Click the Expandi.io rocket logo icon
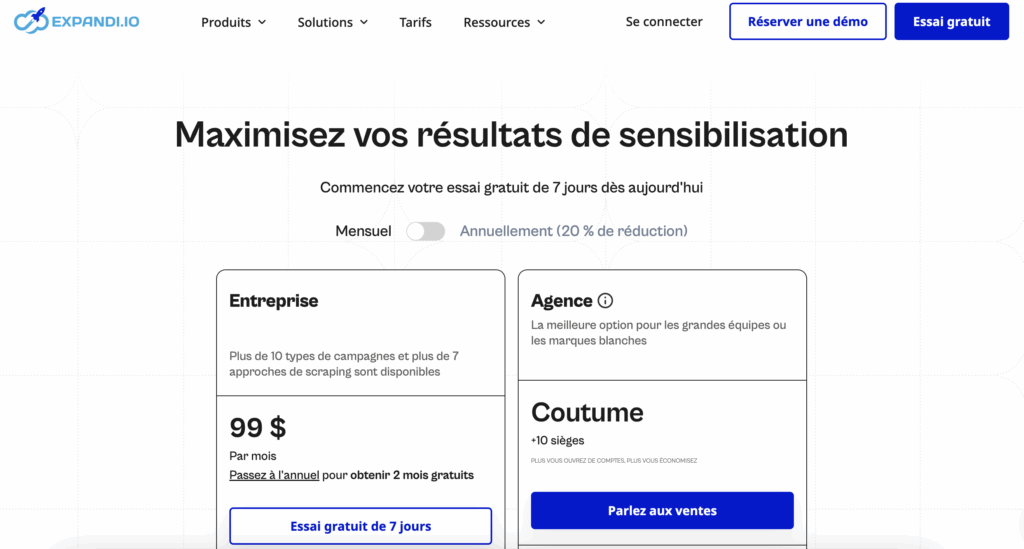 (30, 20)
